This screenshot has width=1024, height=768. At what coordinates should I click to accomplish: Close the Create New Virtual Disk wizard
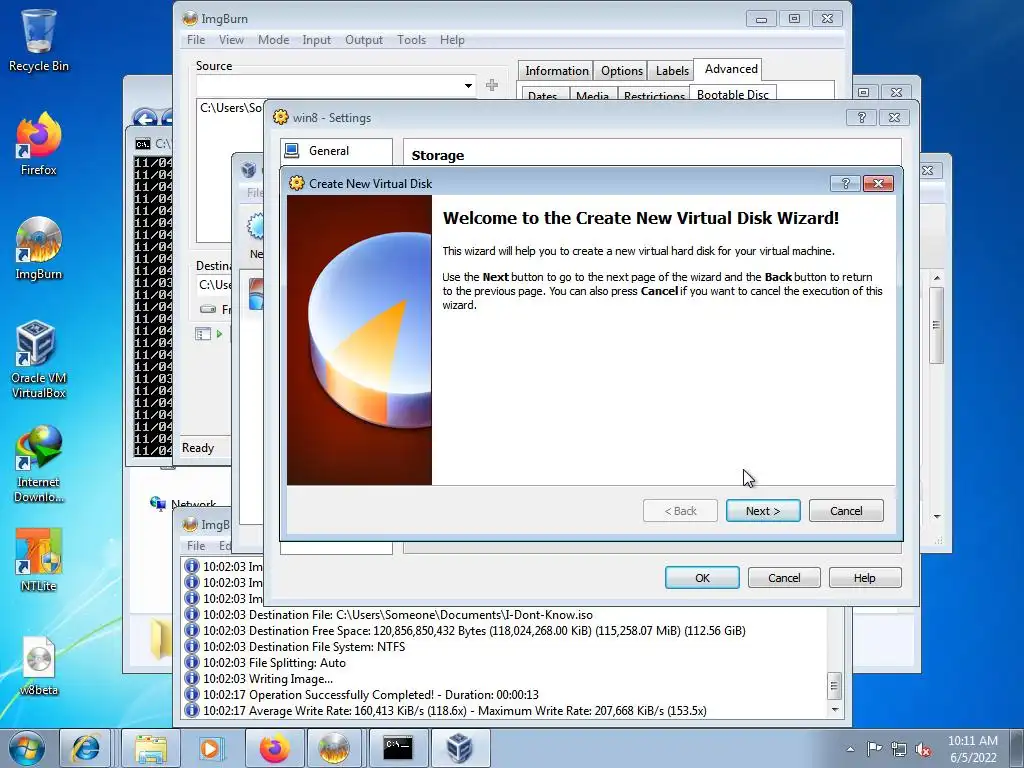878,184
